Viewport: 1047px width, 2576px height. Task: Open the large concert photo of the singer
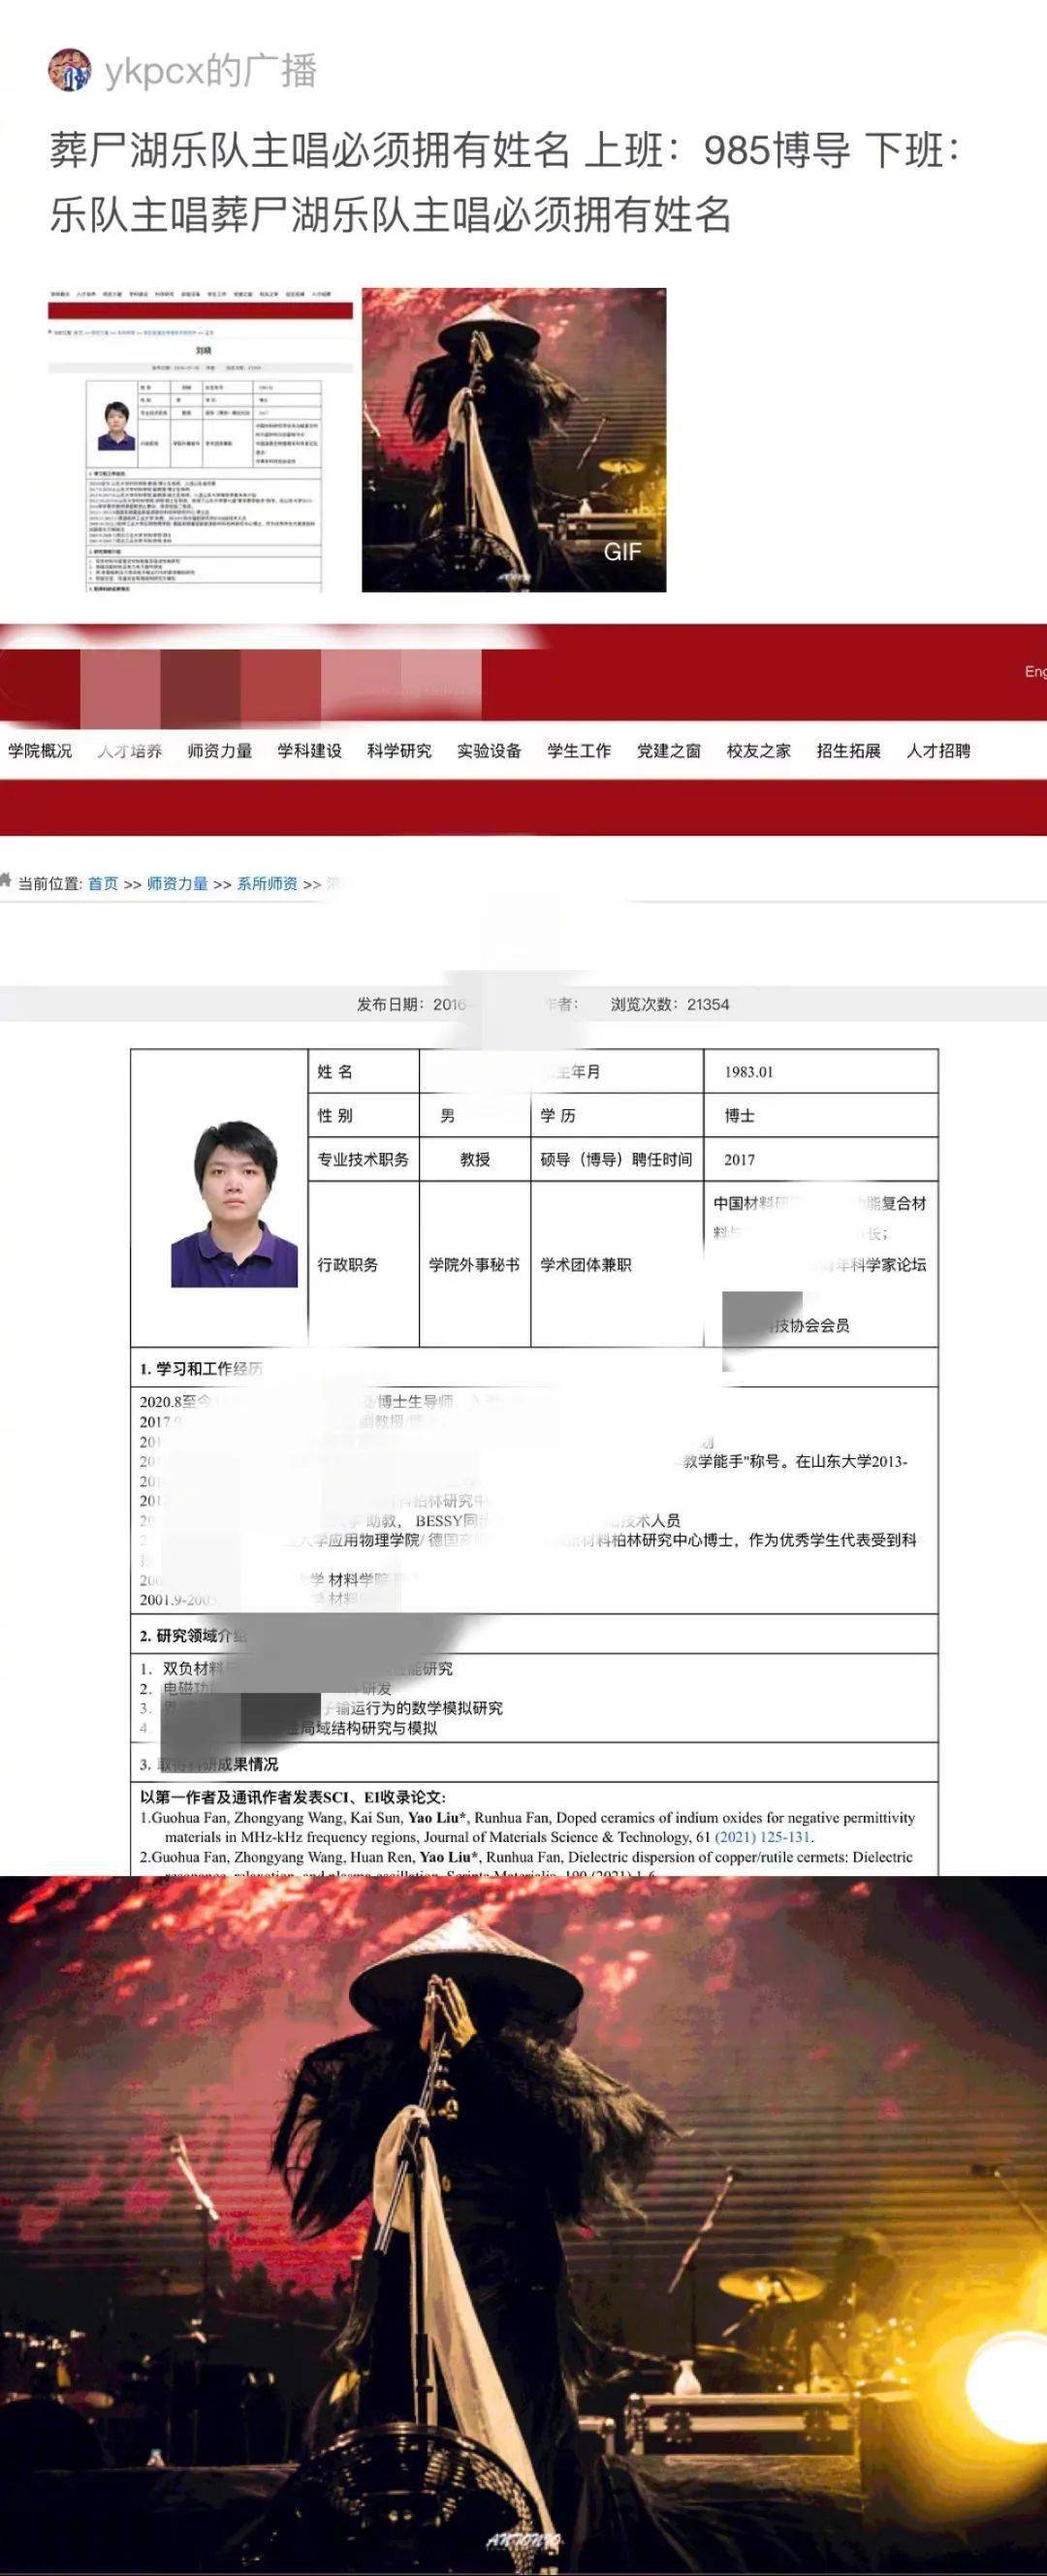523,2224
